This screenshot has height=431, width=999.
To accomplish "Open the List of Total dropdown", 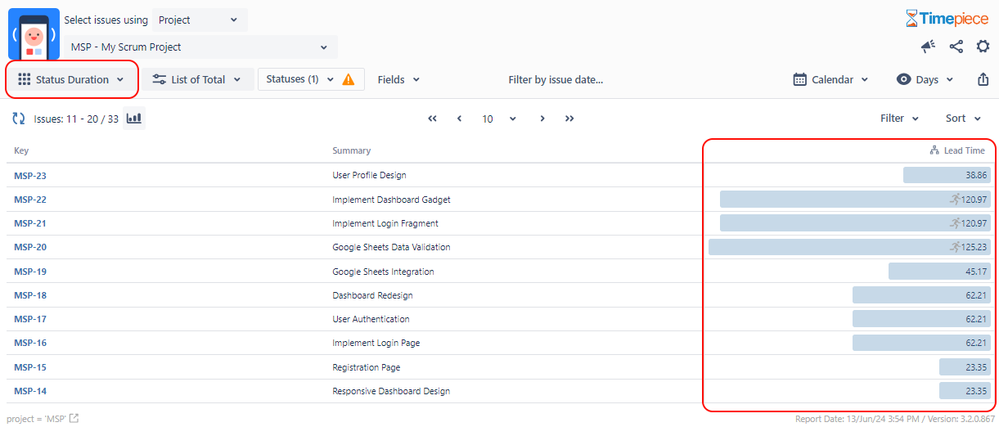I will [198, 80].
